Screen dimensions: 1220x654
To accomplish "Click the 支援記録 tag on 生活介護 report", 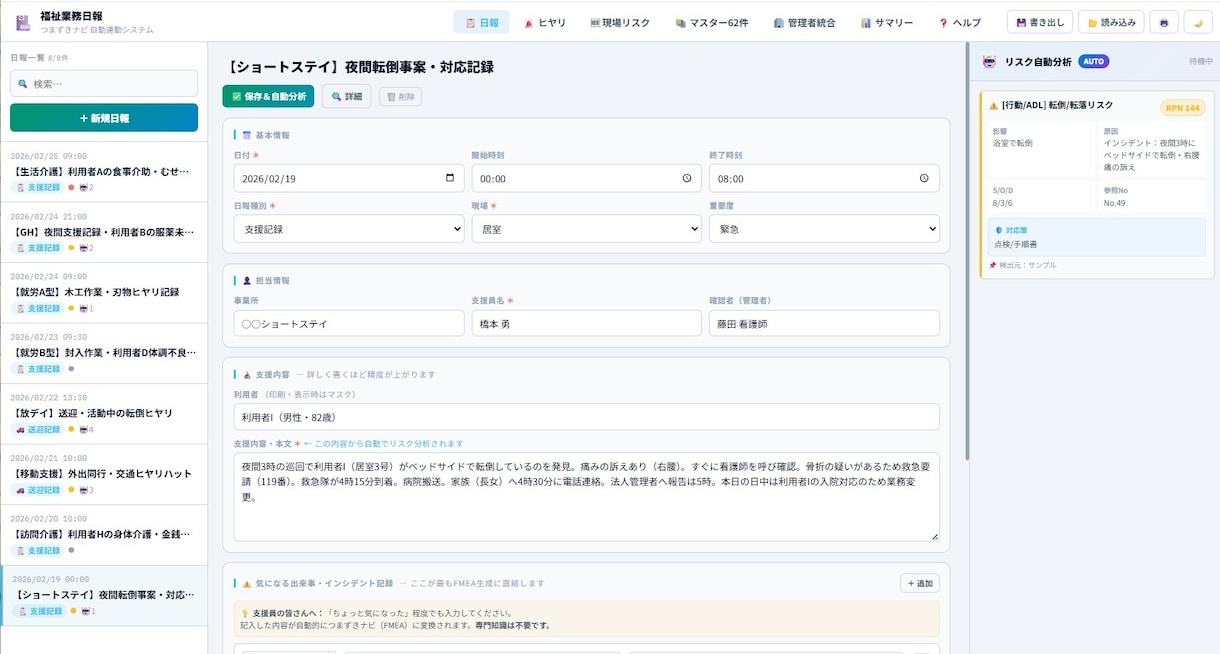I will tap(39, 187).
